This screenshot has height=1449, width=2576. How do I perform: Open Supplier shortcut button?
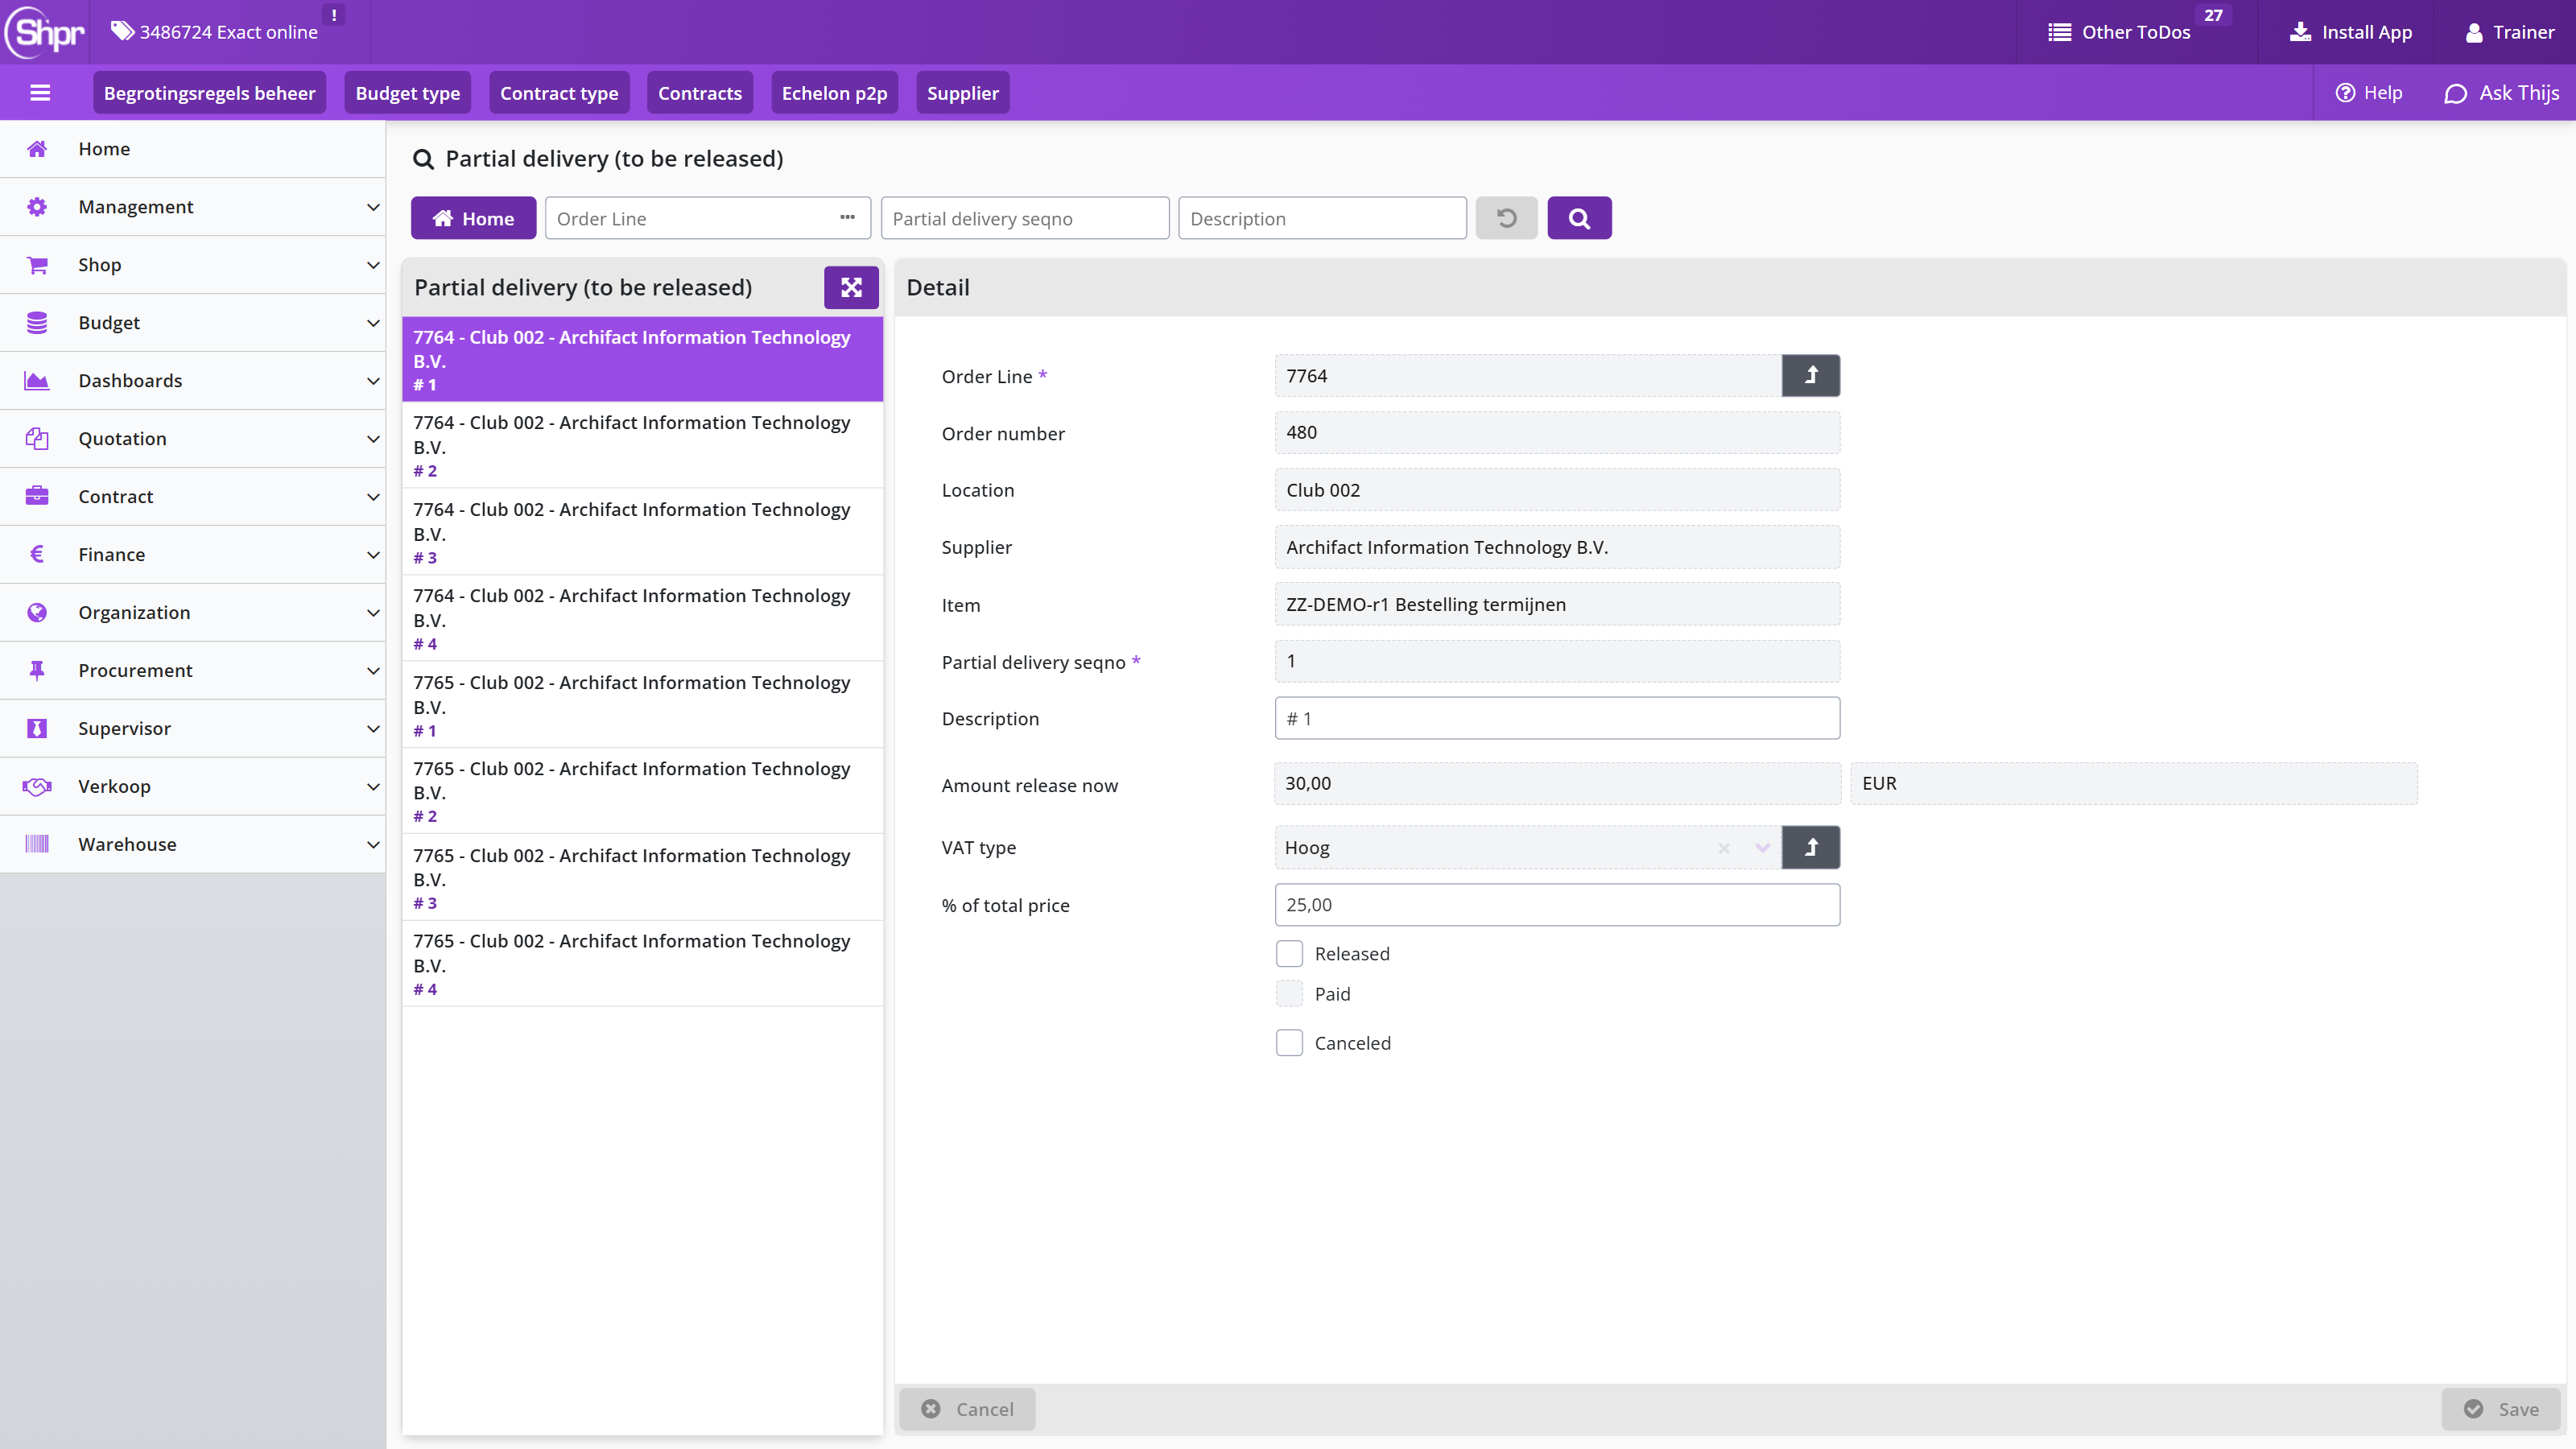[962, 93]
